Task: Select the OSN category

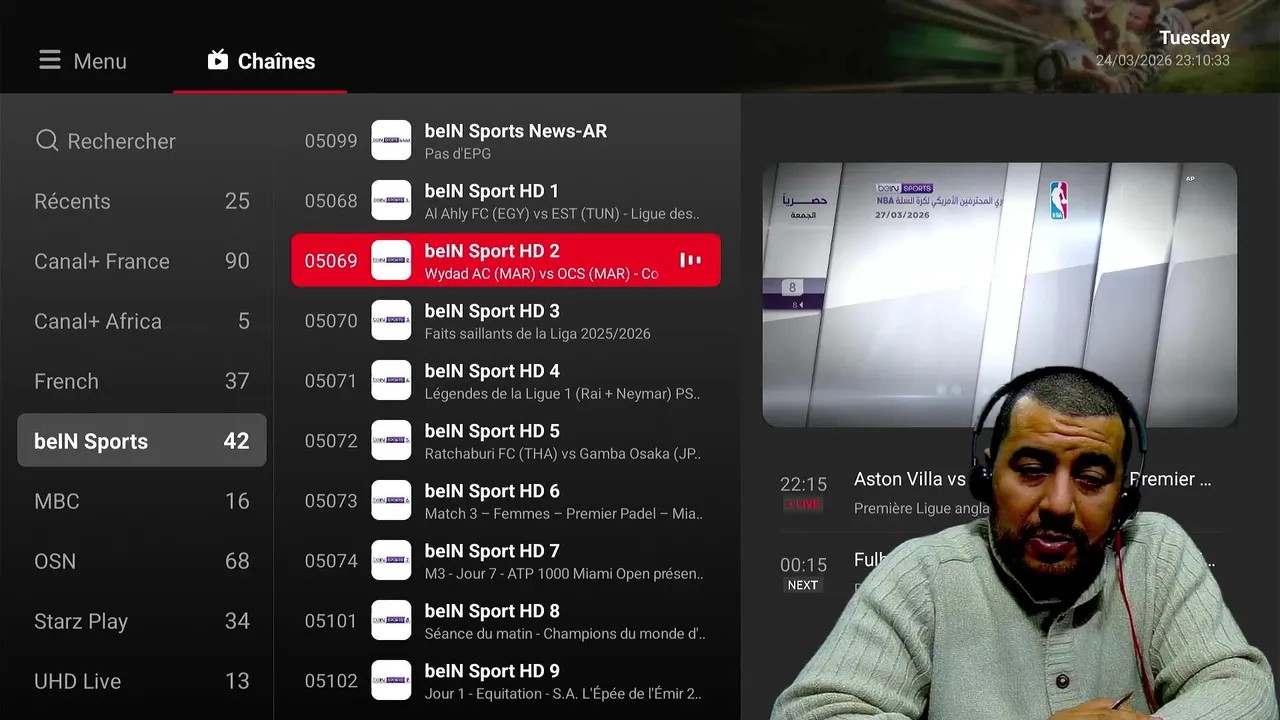Action: [x=142, y=561]
